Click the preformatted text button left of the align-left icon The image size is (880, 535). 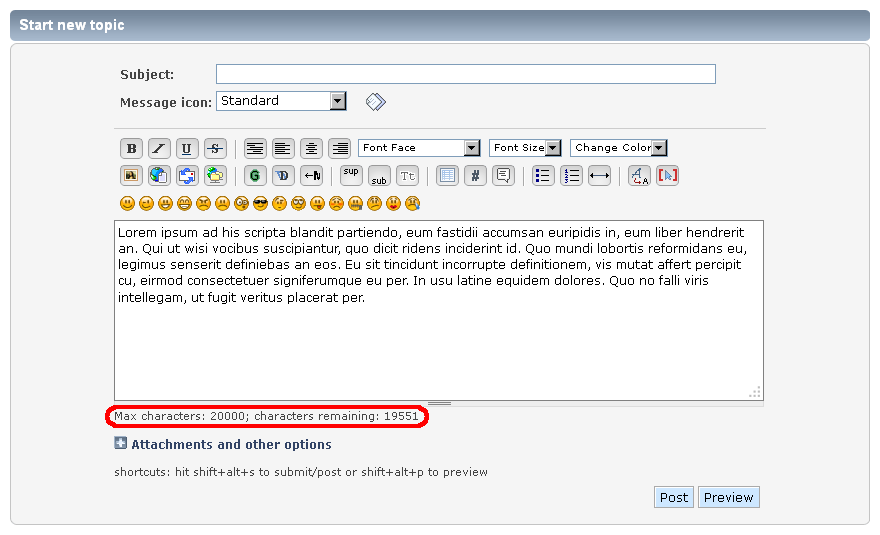click(255, 148)
